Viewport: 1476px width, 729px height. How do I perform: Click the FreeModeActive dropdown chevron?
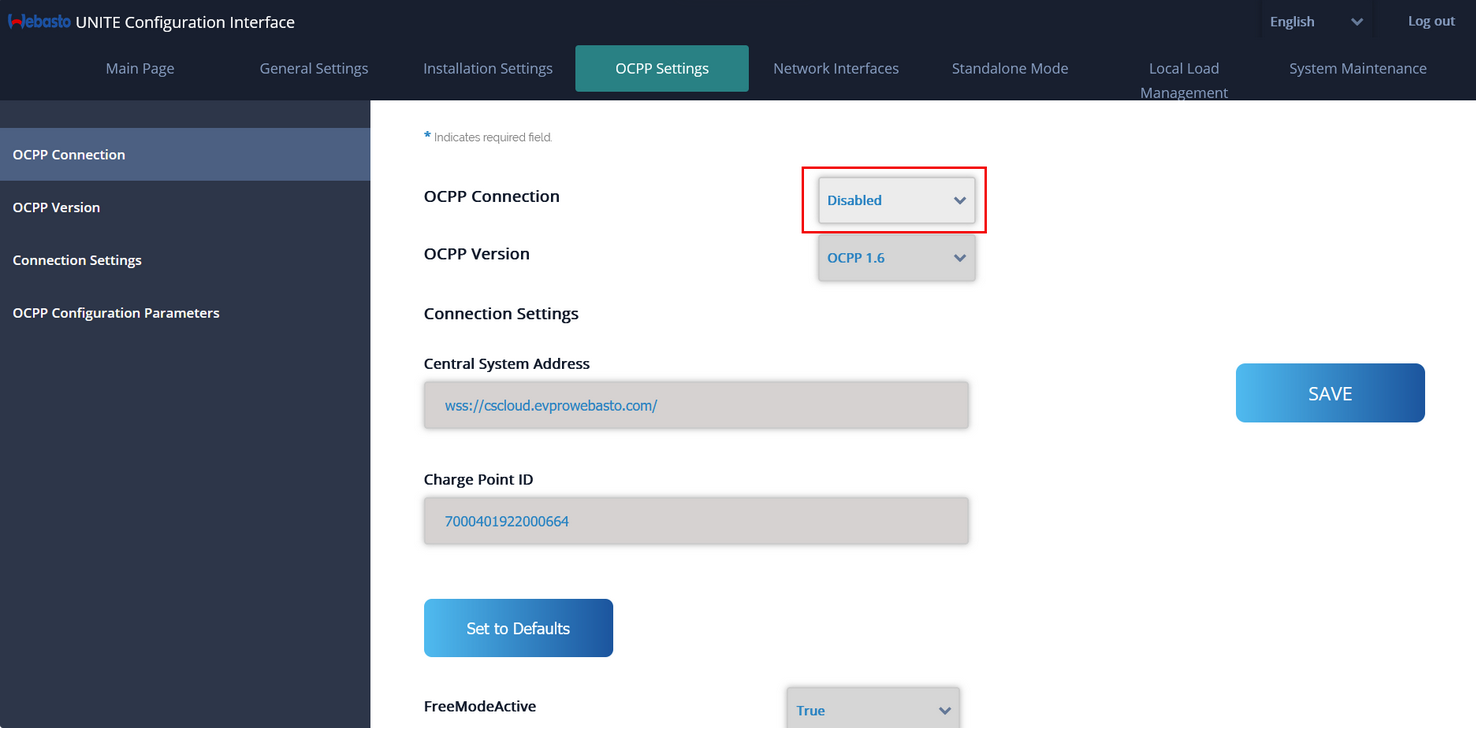tap(945, 711)
